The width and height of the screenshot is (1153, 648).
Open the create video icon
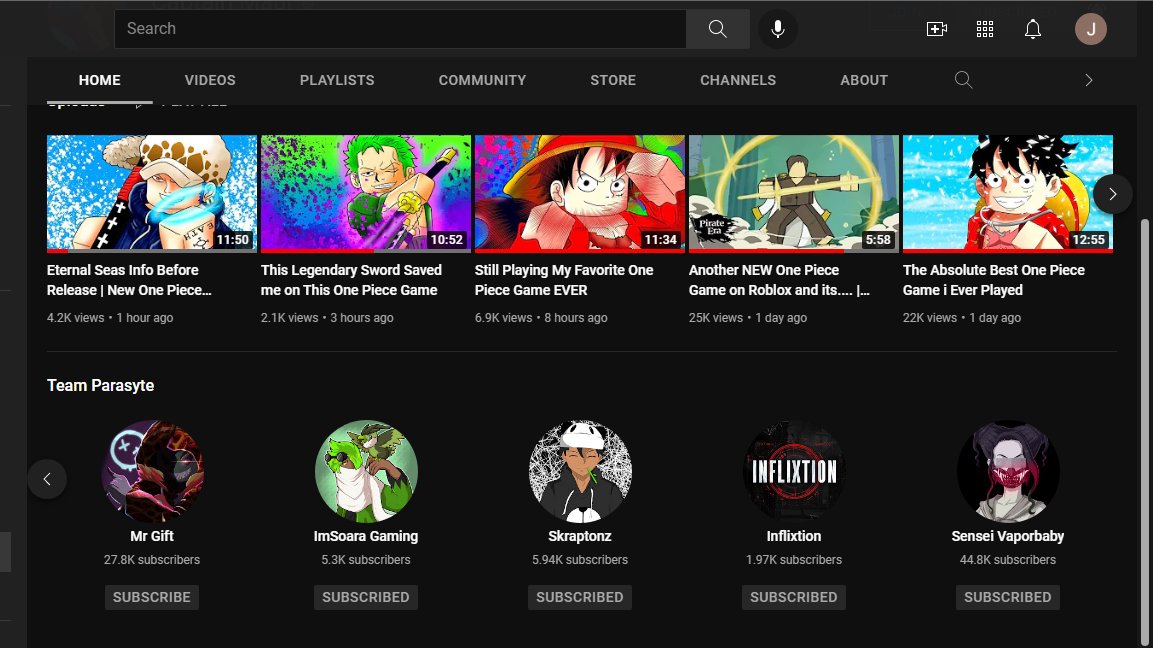click(936, 29)
